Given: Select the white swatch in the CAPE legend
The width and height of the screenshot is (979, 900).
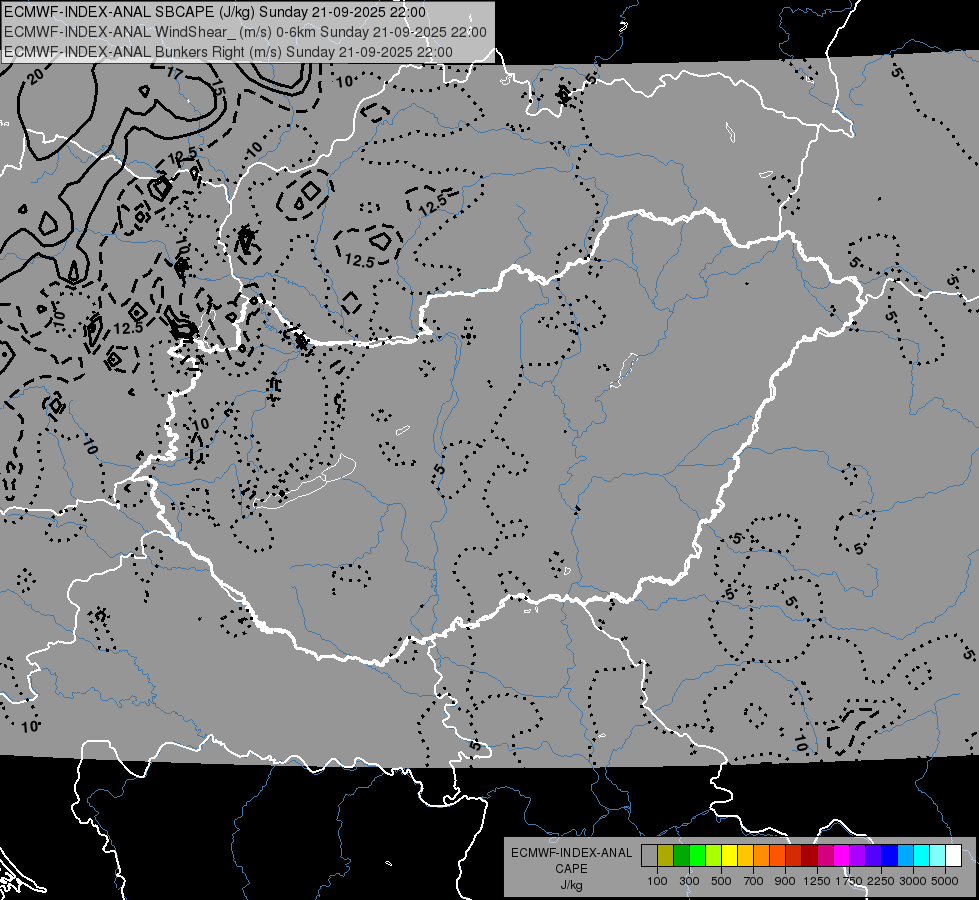Looking at the screenshot, I should tap(954, 855).
